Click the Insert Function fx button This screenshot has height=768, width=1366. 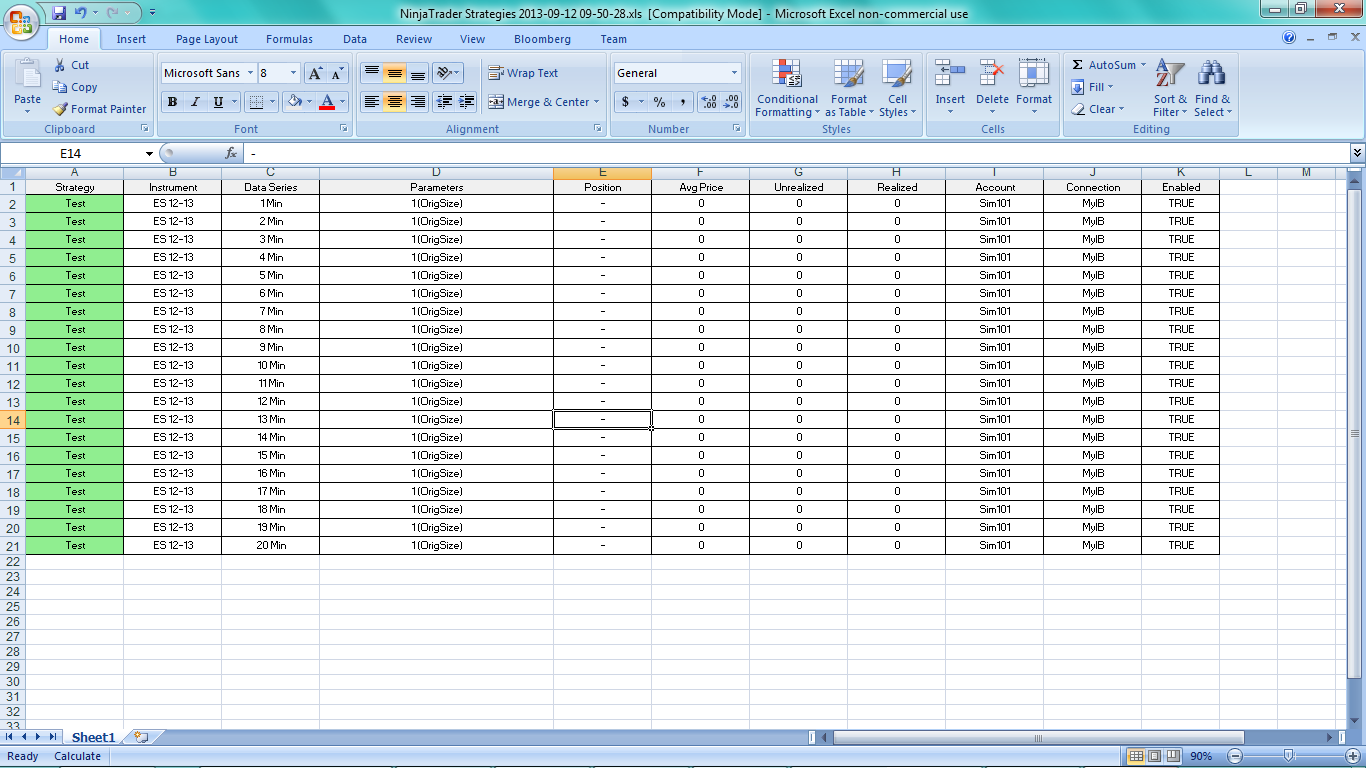231,153
